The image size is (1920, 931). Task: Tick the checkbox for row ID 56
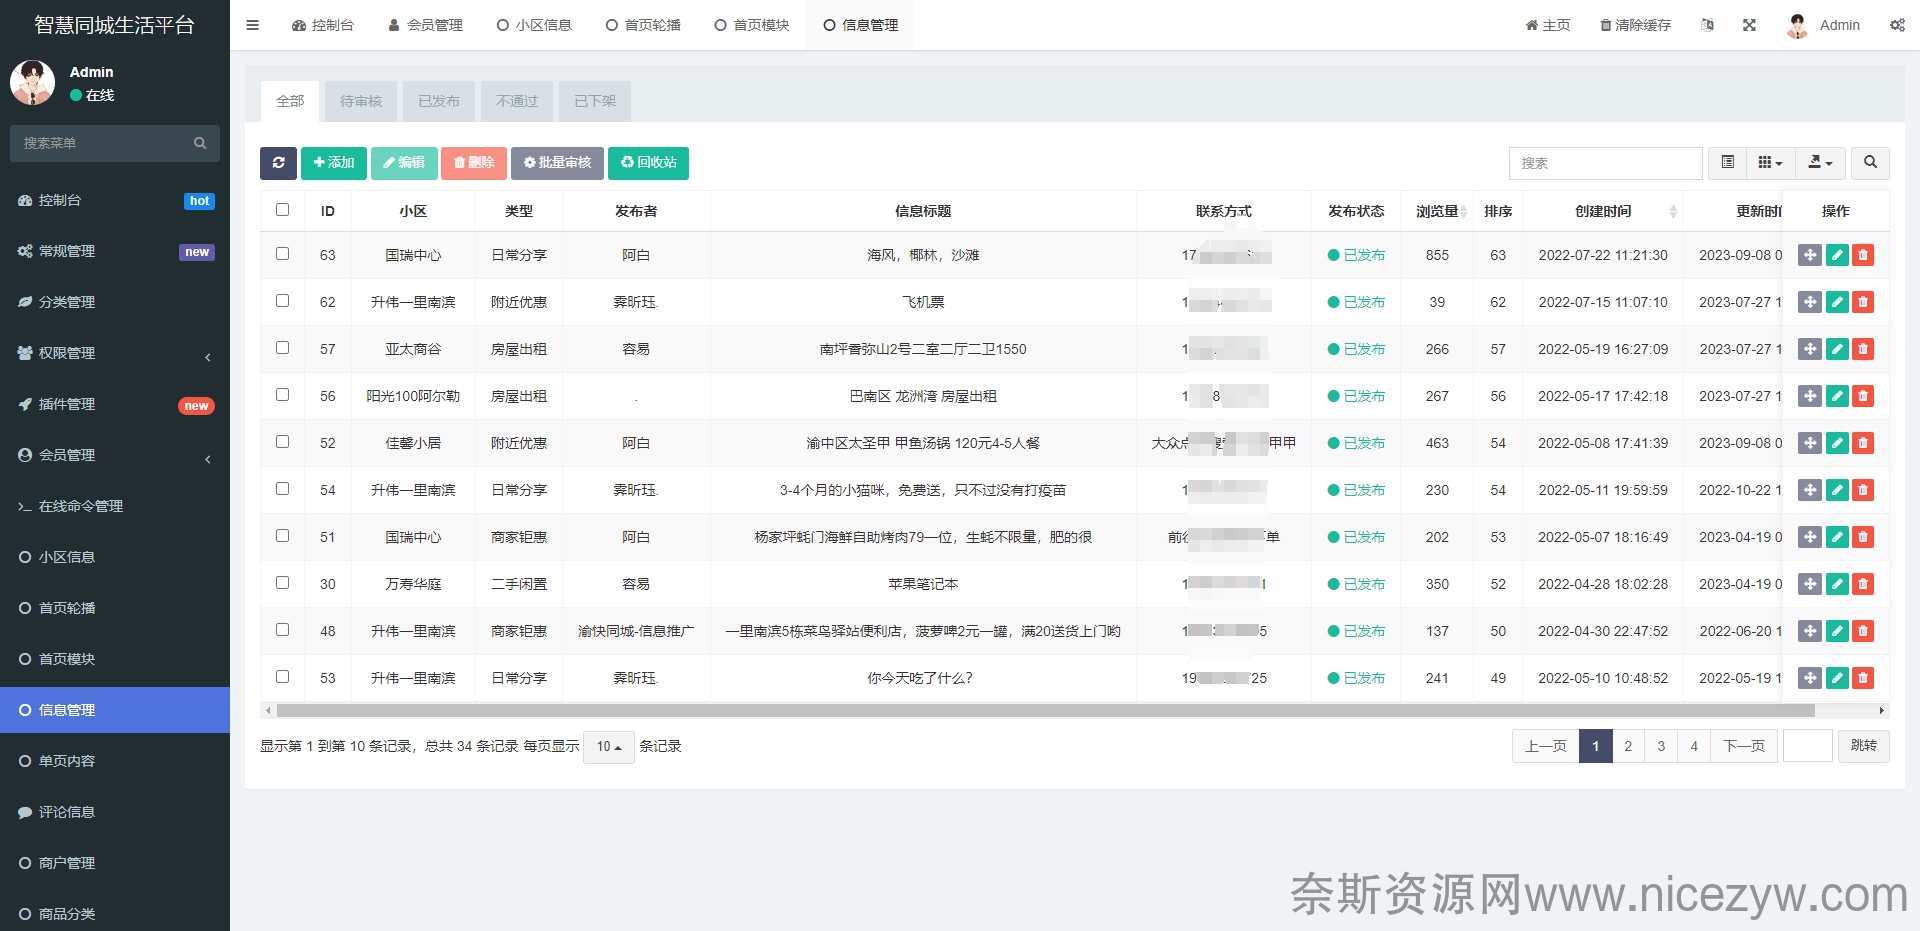pyautogui.click(x=282, y=395)
